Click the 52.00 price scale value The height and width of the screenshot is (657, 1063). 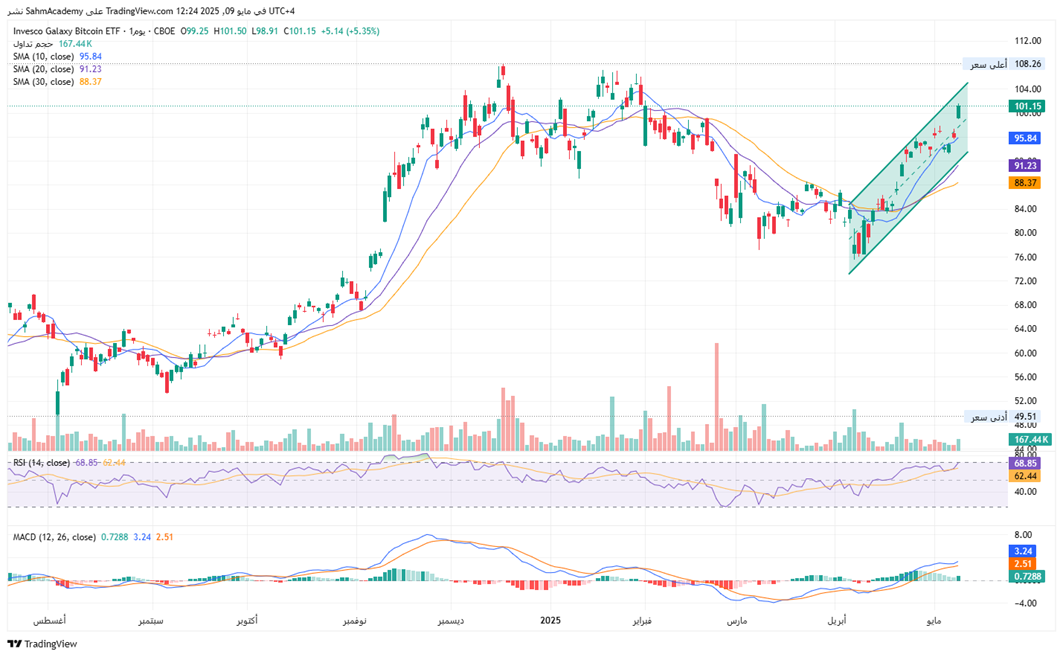(1026, 401)
